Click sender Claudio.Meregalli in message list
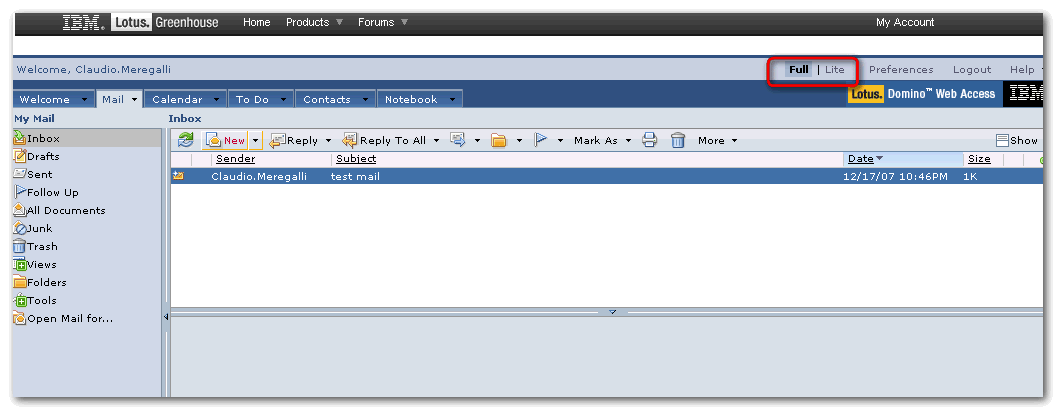 pos(259,176)
